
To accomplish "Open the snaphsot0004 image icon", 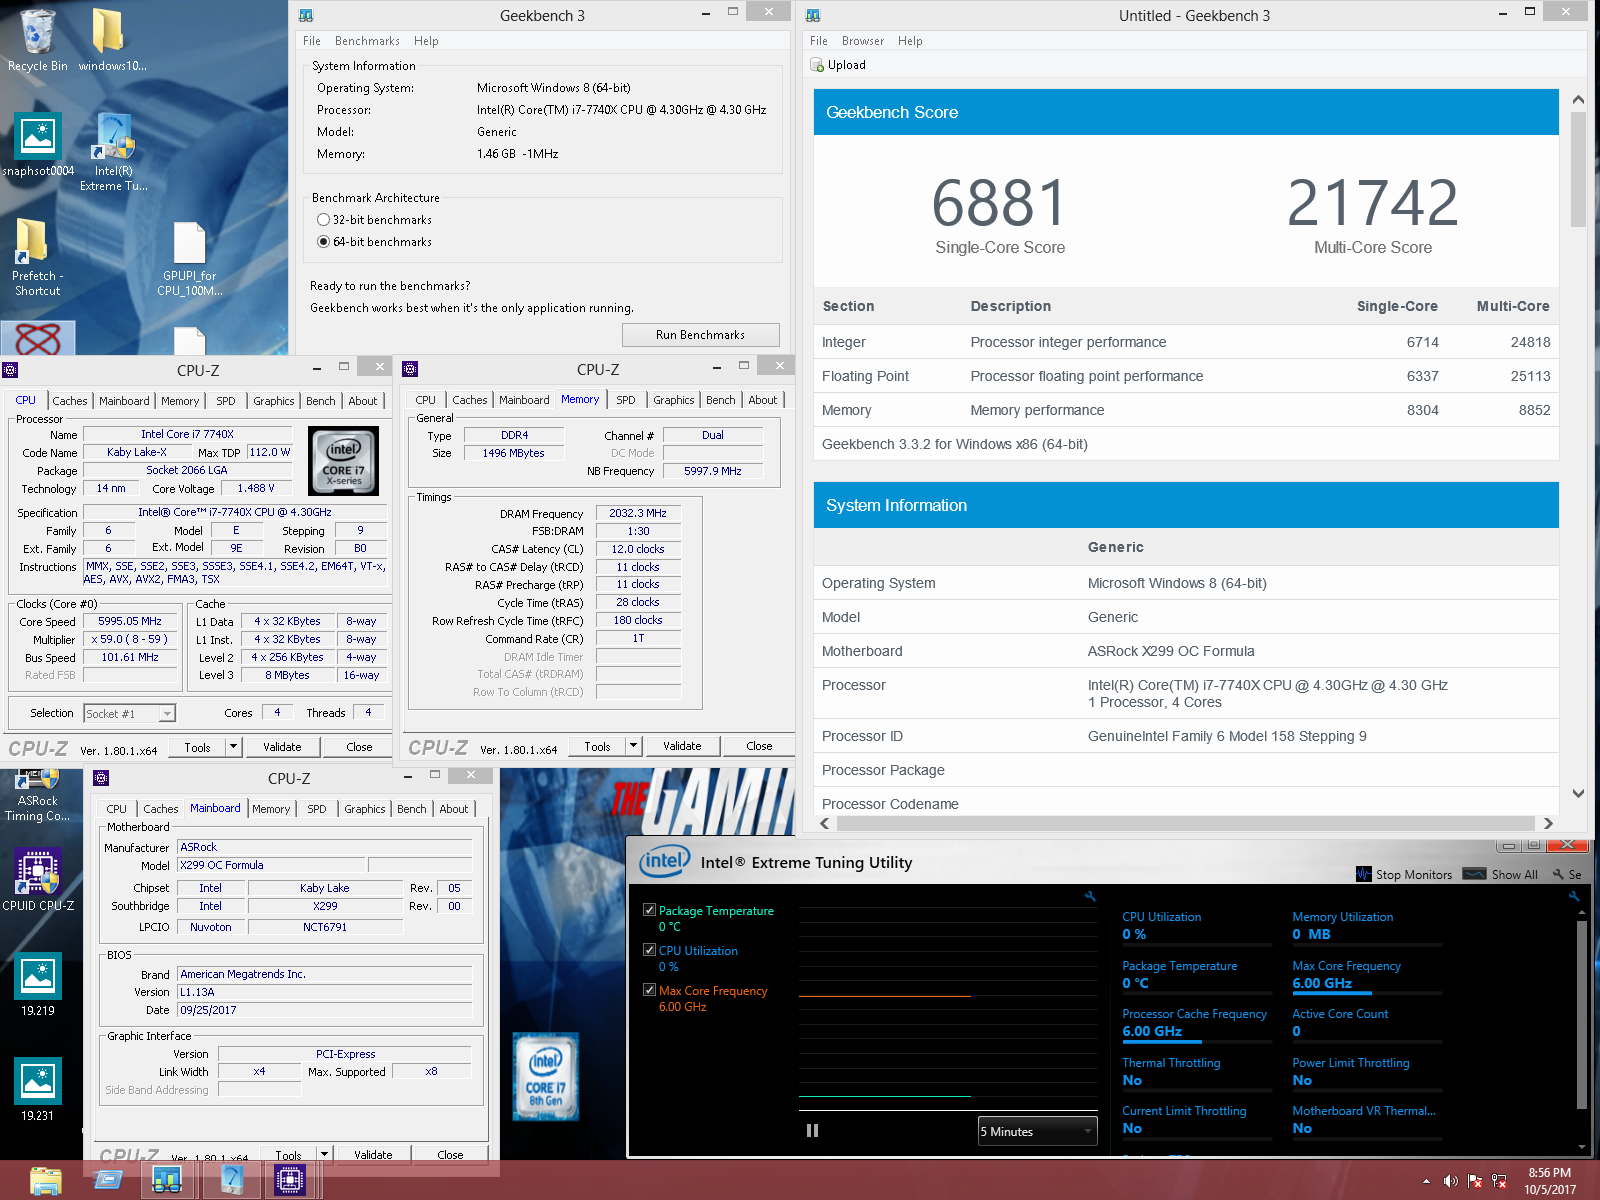I will click(37, 145).
